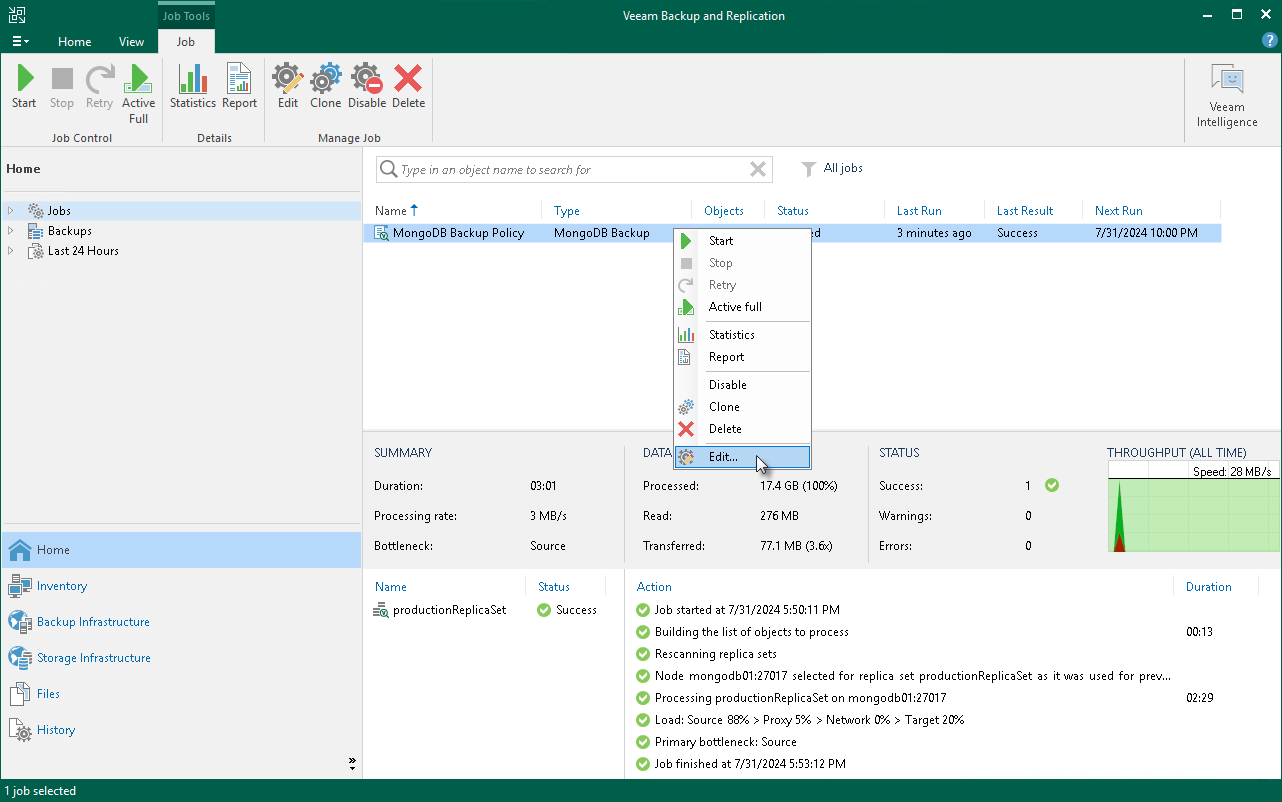Image resolution: width=1282 pixels, height=802 pixels.
Task: Click the throughput graph
Action: coord(1193,506)
